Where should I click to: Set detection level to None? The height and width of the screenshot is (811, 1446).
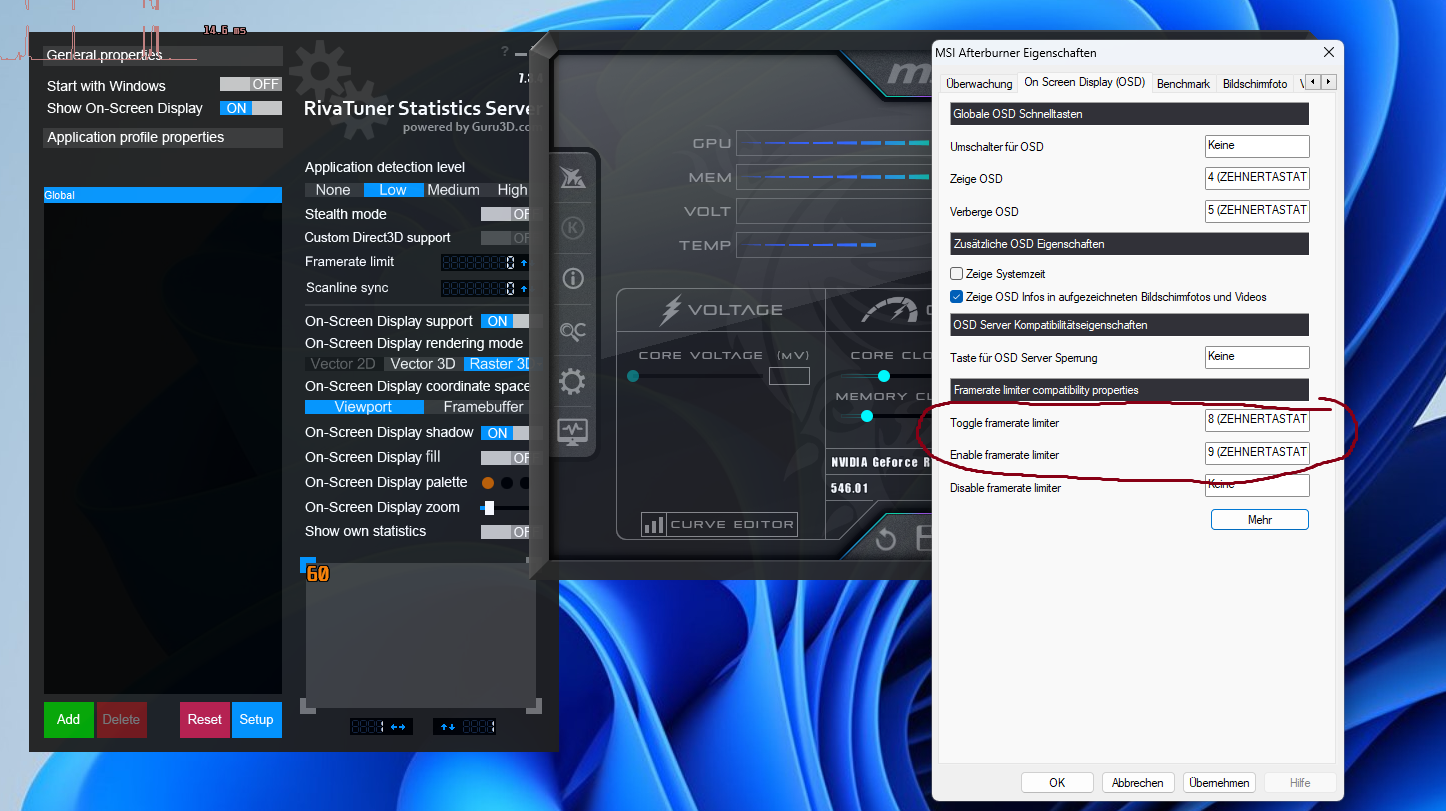point(333,190)
